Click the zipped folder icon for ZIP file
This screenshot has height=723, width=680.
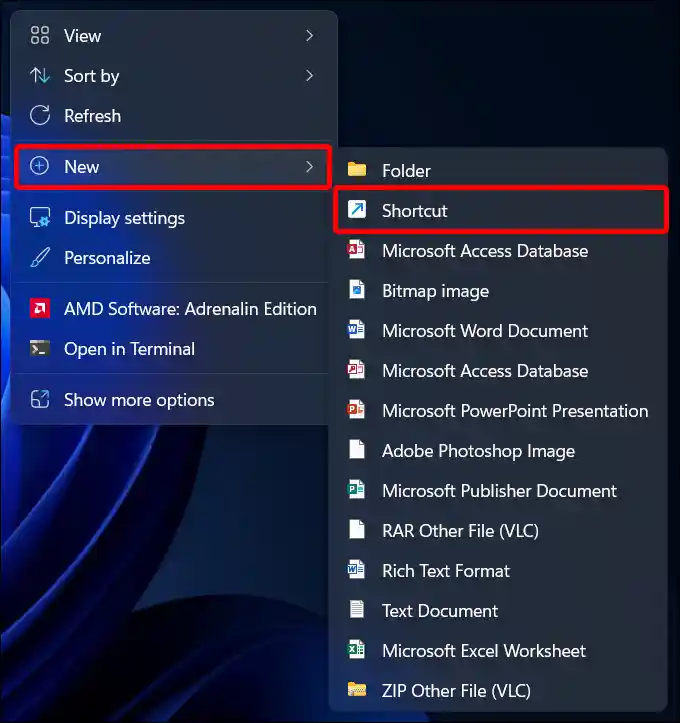[357, 689]
